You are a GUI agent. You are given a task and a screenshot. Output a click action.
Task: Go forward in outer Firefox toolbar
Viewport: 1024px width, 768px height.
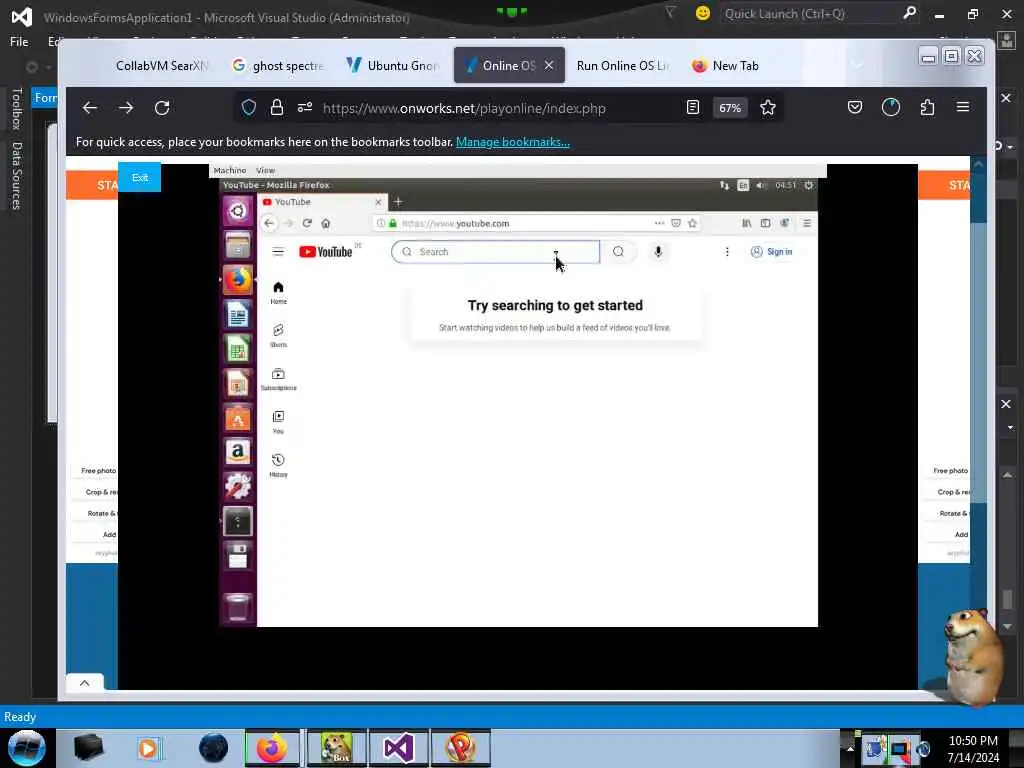(126, 108)
